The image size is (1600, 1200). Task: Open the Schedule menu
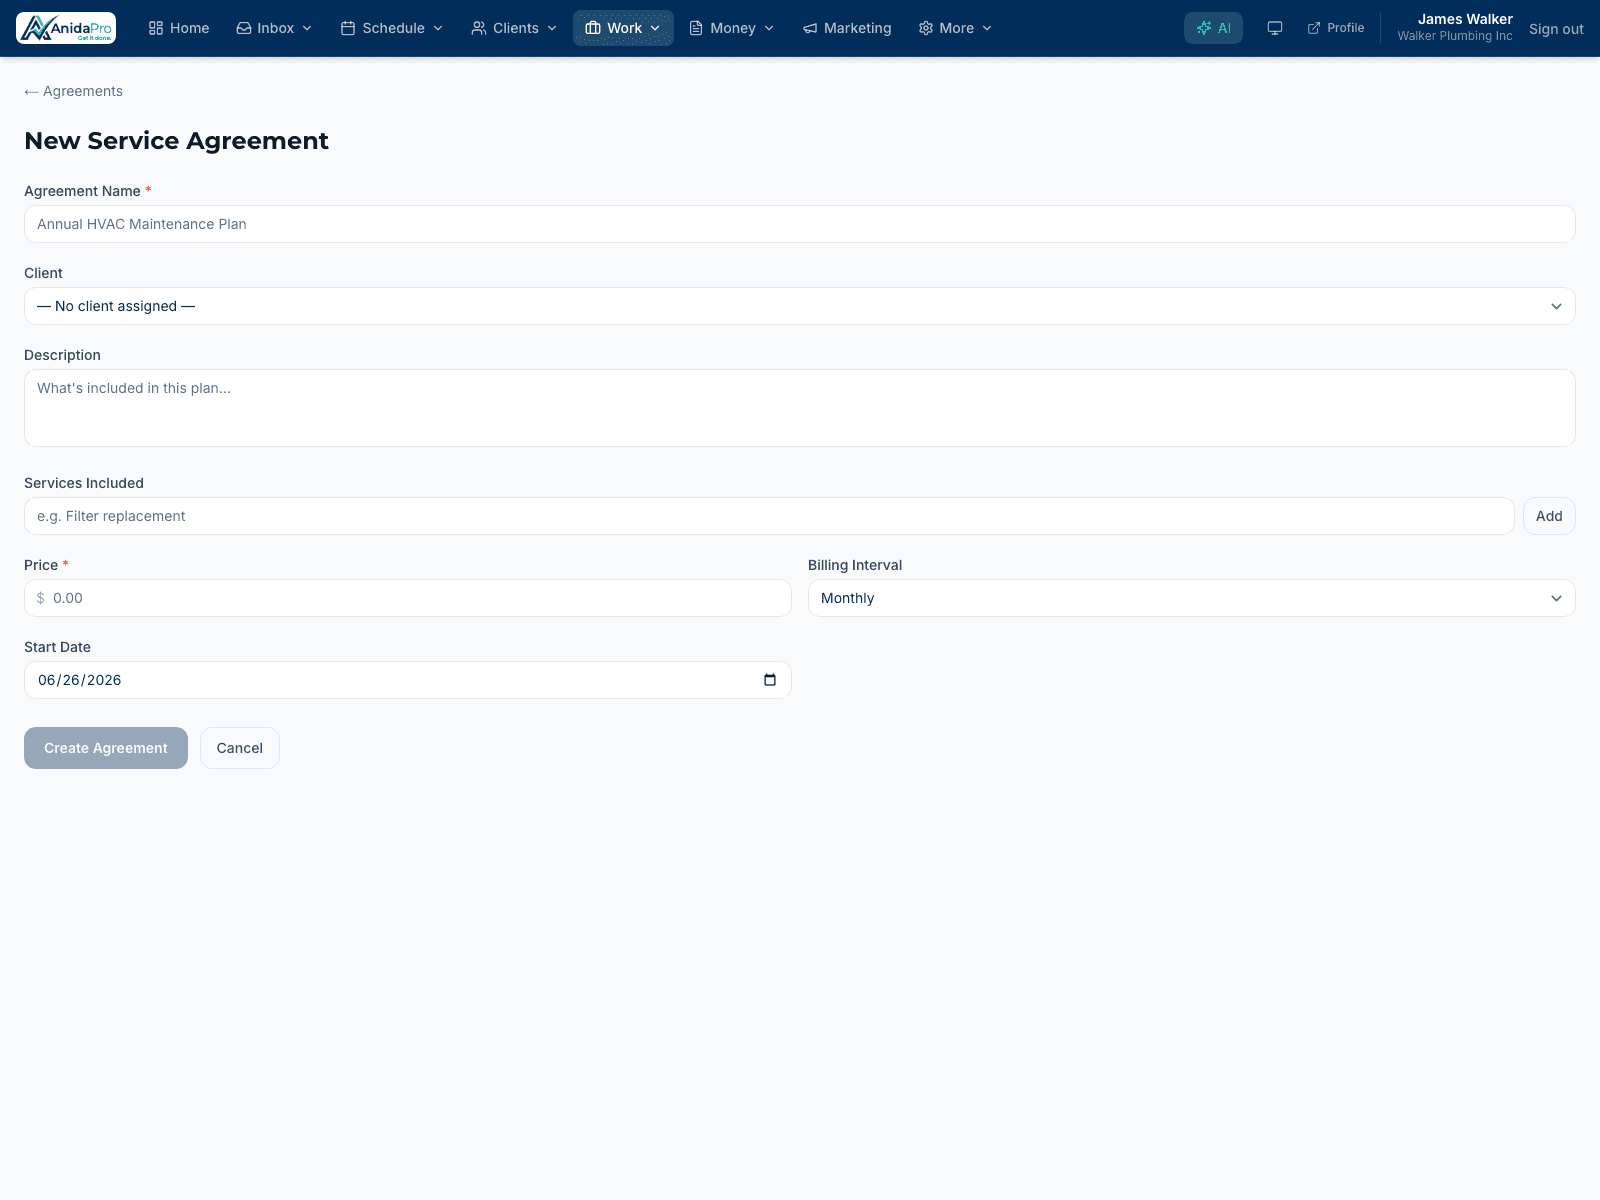[x=392, y=28]
